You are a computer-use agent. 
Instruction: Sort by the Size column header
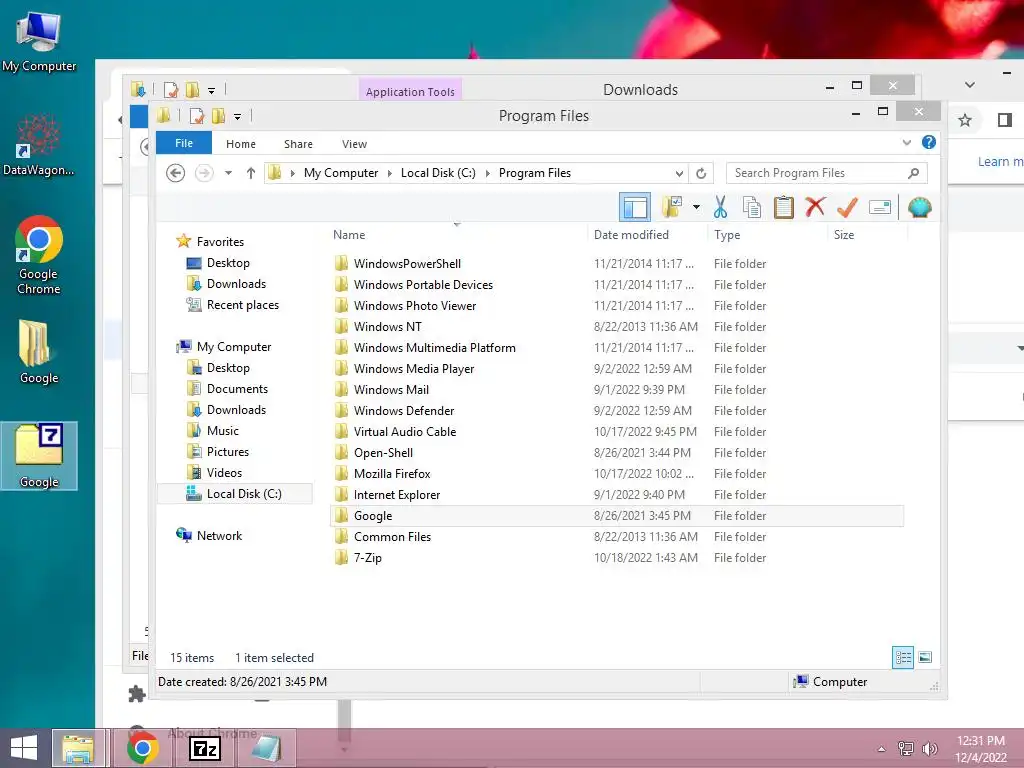[867, 234]
